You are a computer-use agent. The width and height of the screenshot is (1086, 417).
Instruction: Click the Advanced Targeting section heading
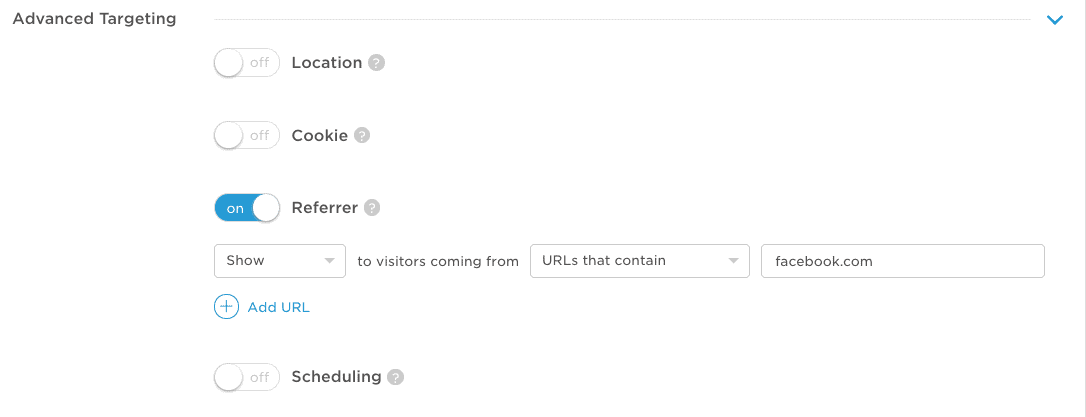point(94,19)
